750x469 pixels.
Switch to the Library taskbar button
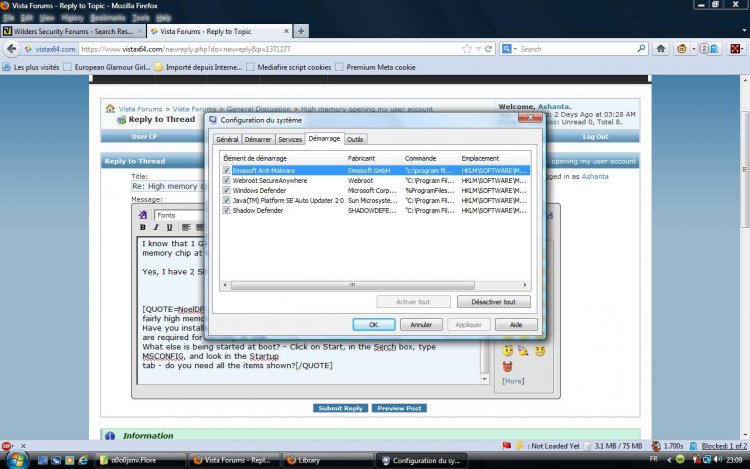327,460
